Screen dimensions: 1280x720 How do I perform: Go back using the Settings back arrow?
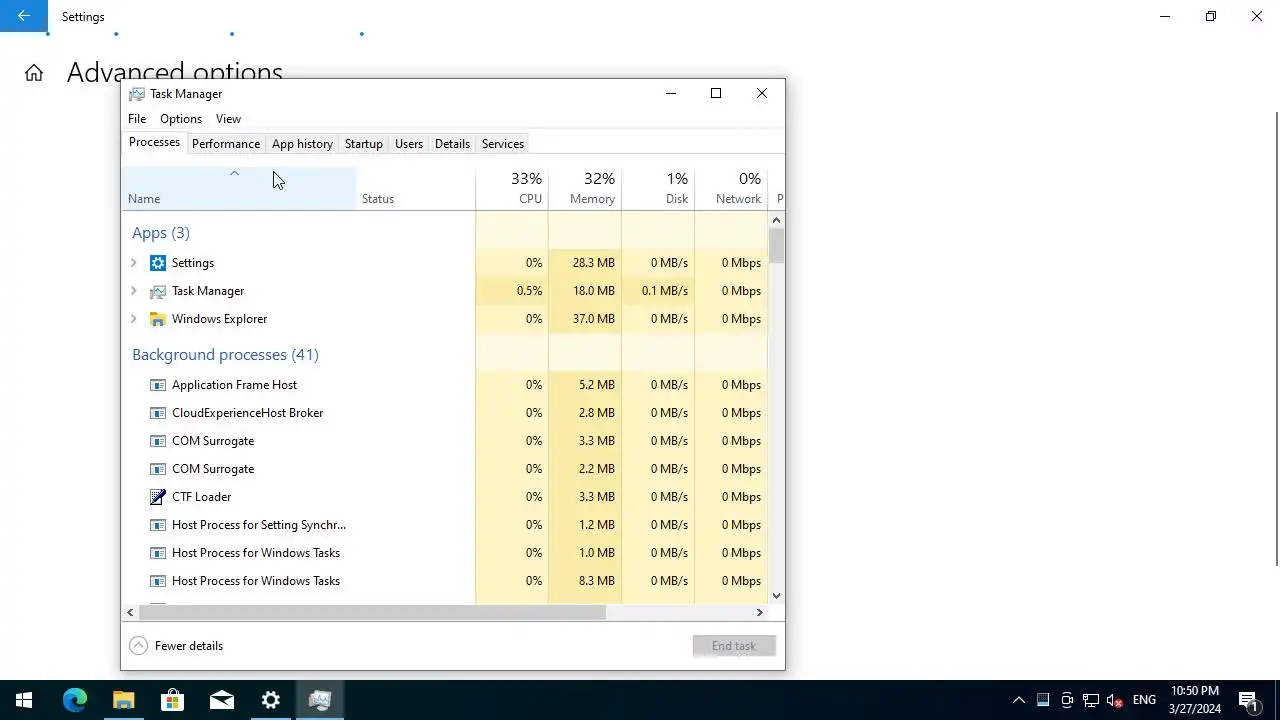(x=23, y=16)
